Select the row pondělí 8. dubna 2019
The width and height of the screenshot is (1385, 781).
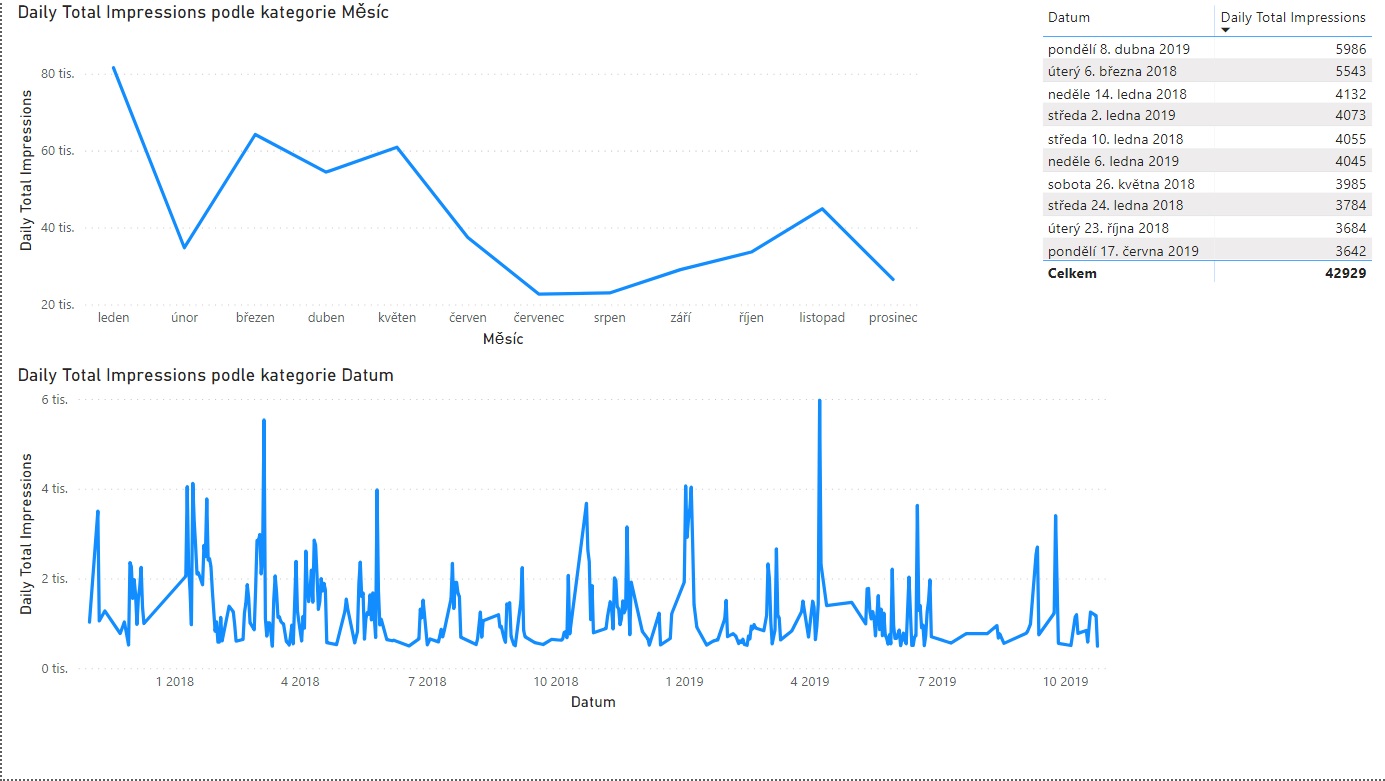point(1118,49)
